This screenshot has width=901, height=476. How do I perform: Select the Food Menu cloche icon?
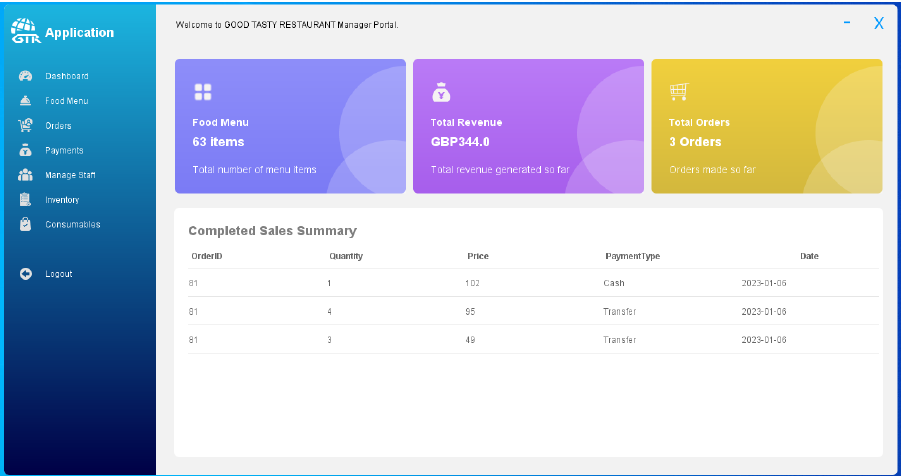pyautogui.click(x=26, y=101)
